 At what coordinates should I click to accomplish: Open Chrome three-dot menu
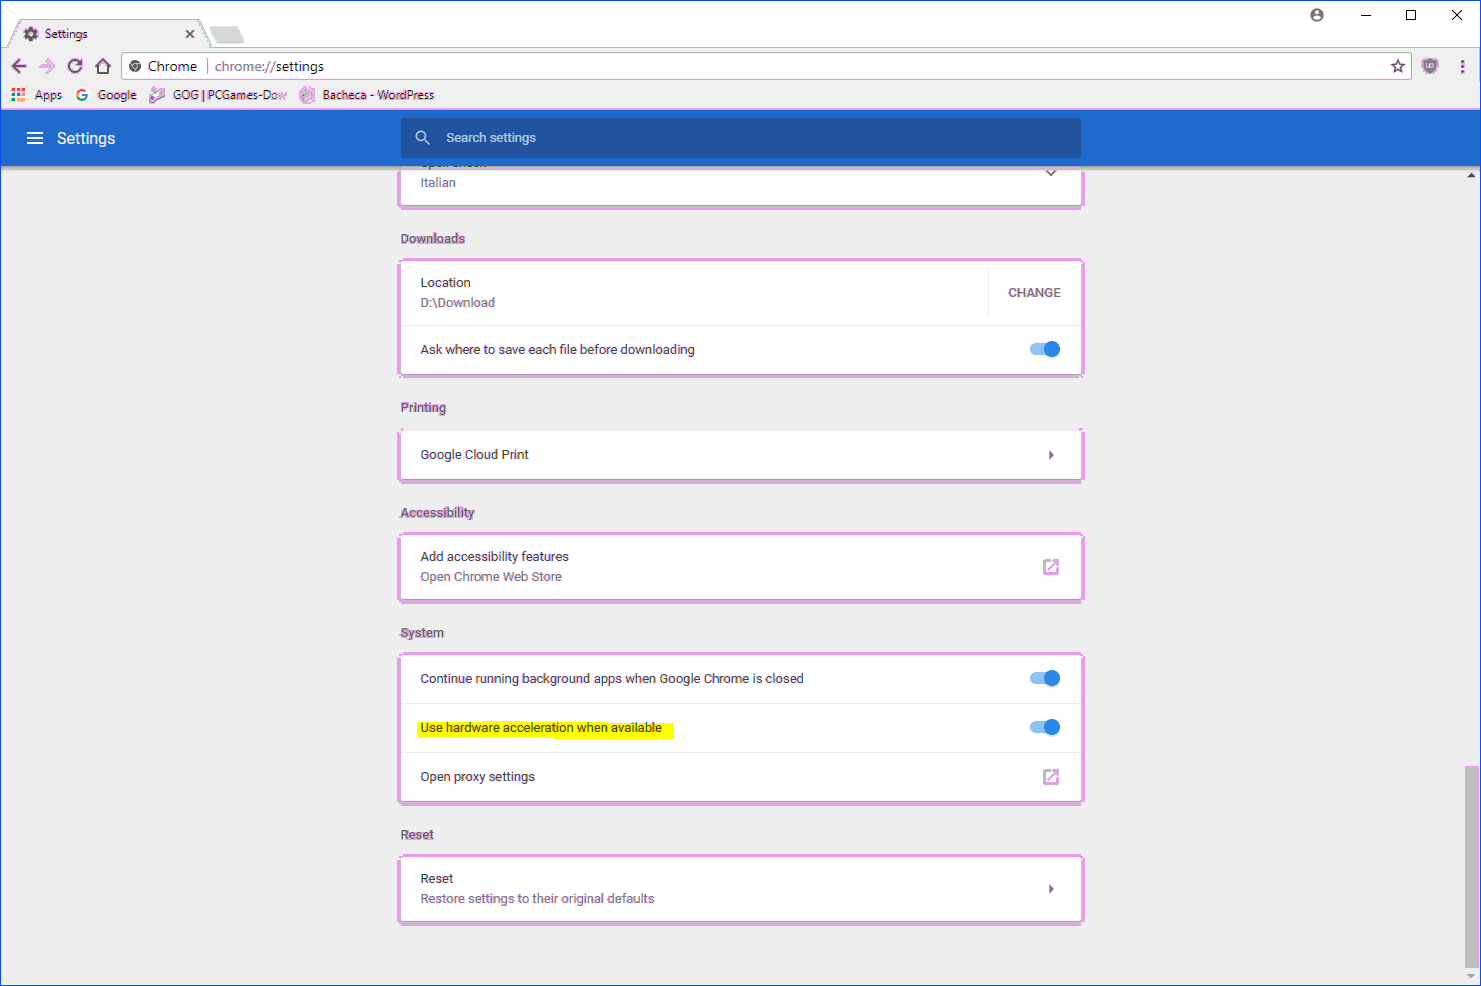pyautogui.click(x=1462, y=66)
